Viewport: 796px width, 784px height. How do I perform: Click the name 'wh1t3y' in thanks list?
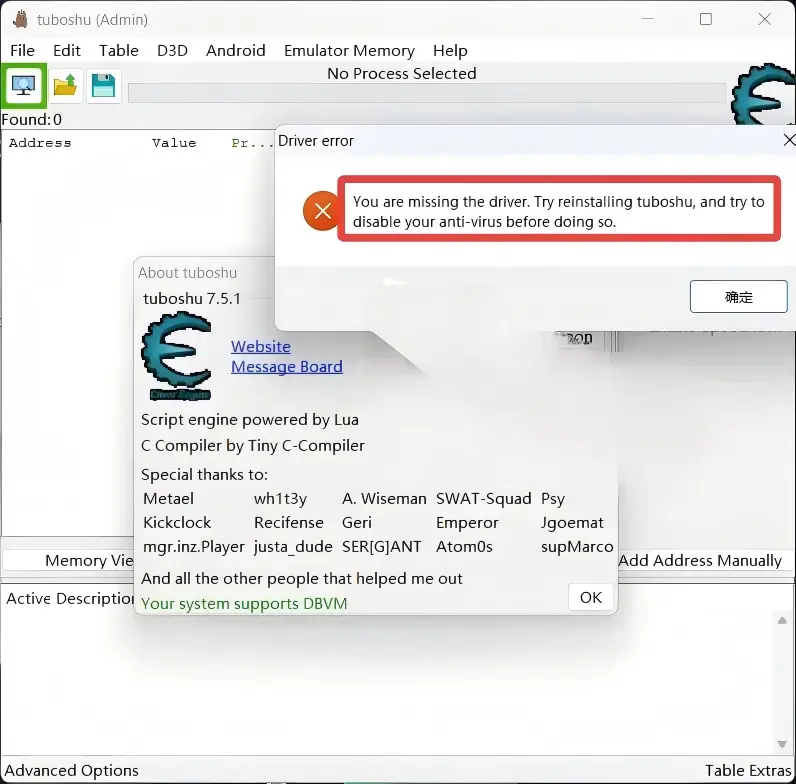click(281, 499)
